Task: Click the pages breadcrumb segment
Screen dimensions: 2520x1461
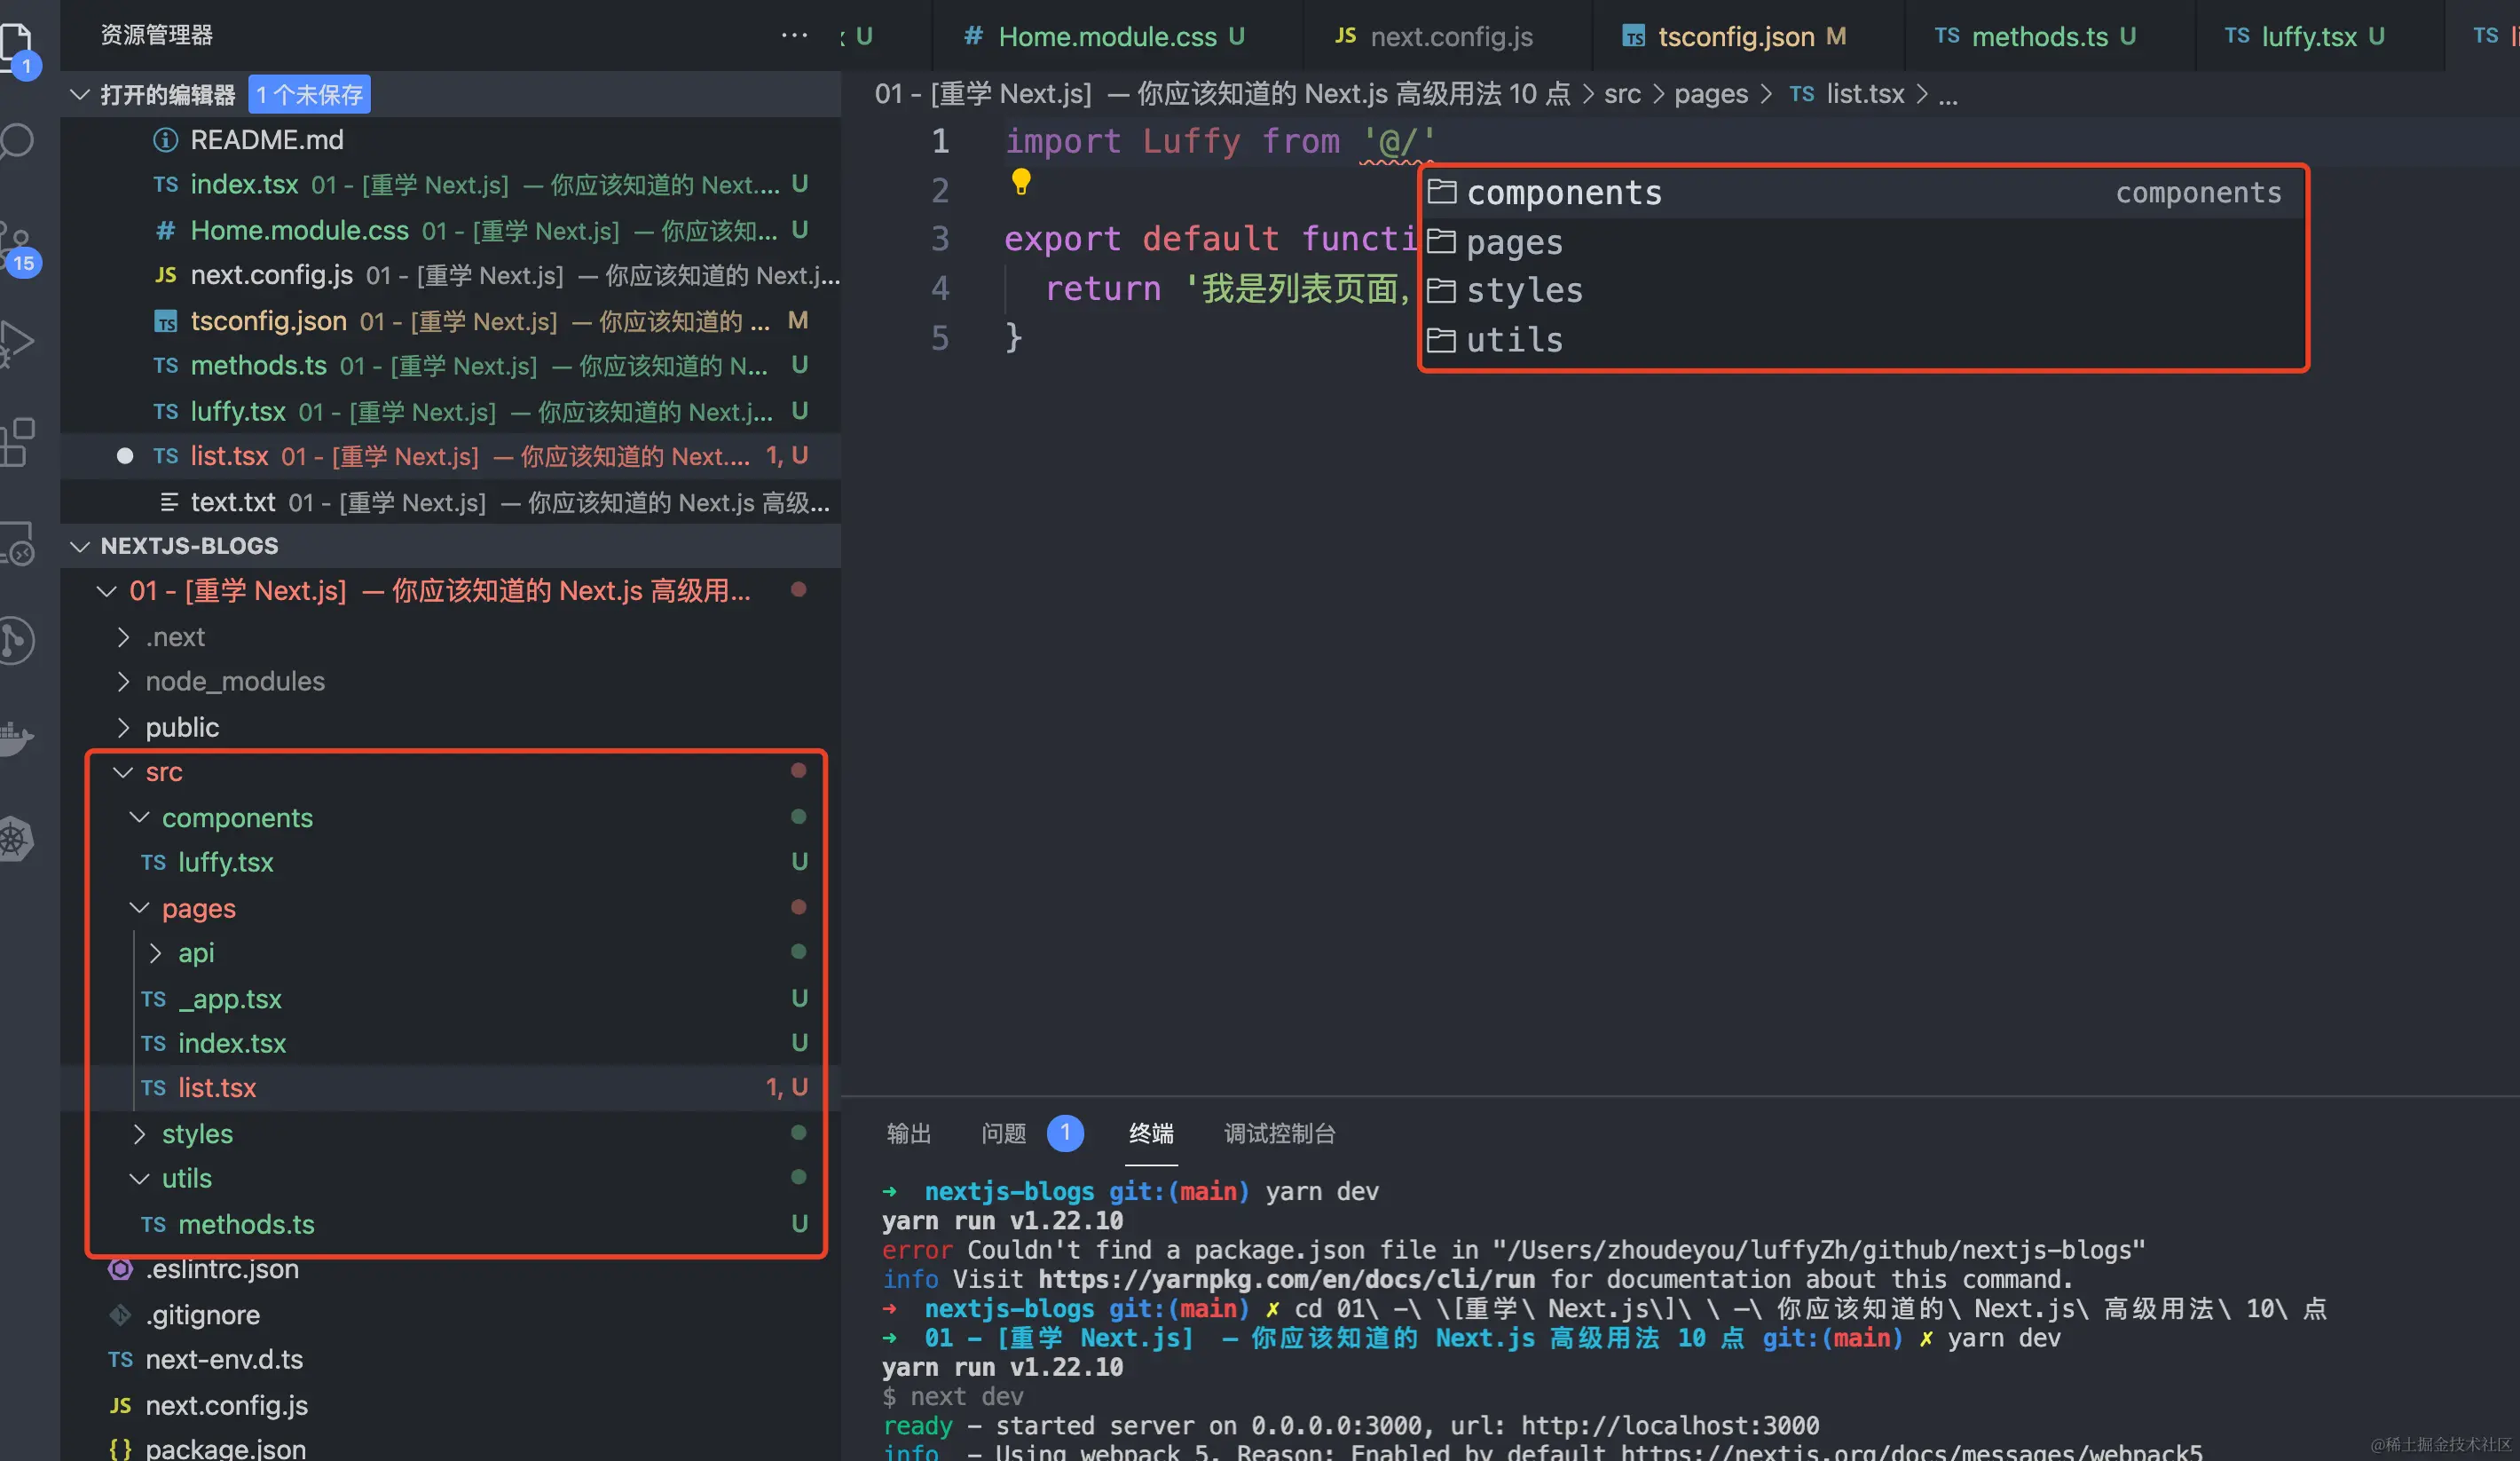Action: pos(1711,94)
